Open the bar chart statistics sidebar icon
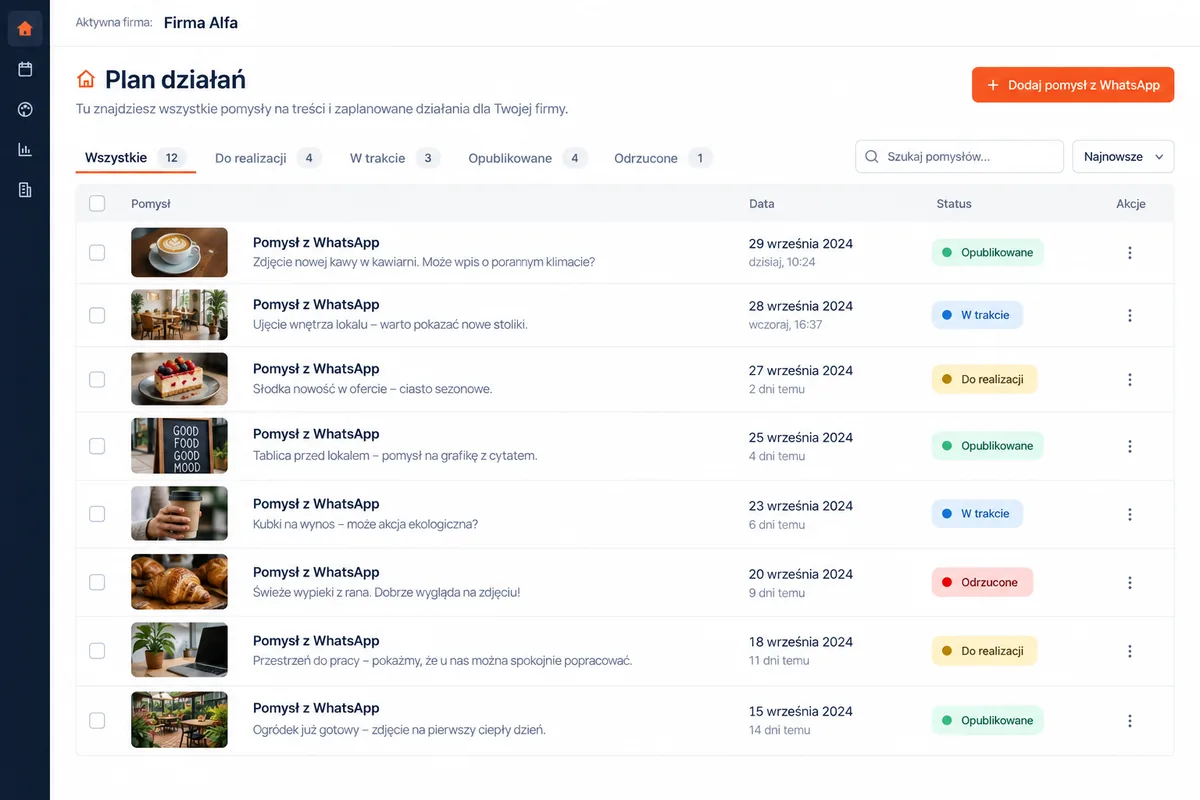The width and height of the screenshot is (1200, 800). [25, 150]
